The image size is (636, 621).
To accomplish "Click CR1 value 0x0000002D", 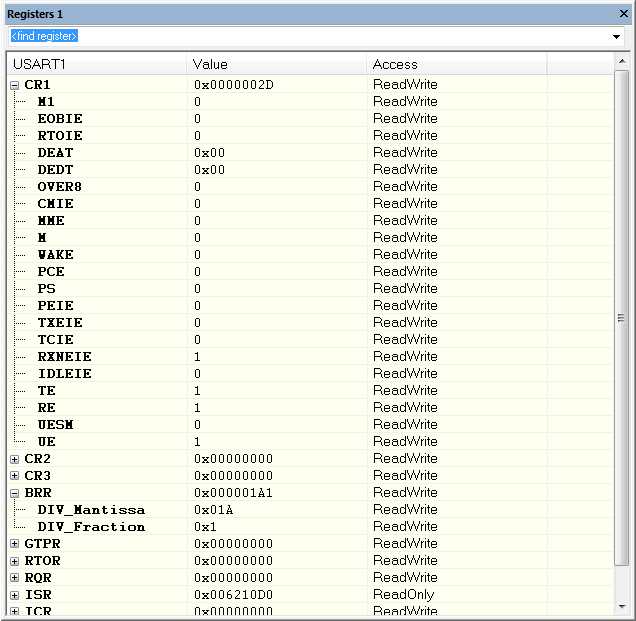I will (x=234, y=85).
